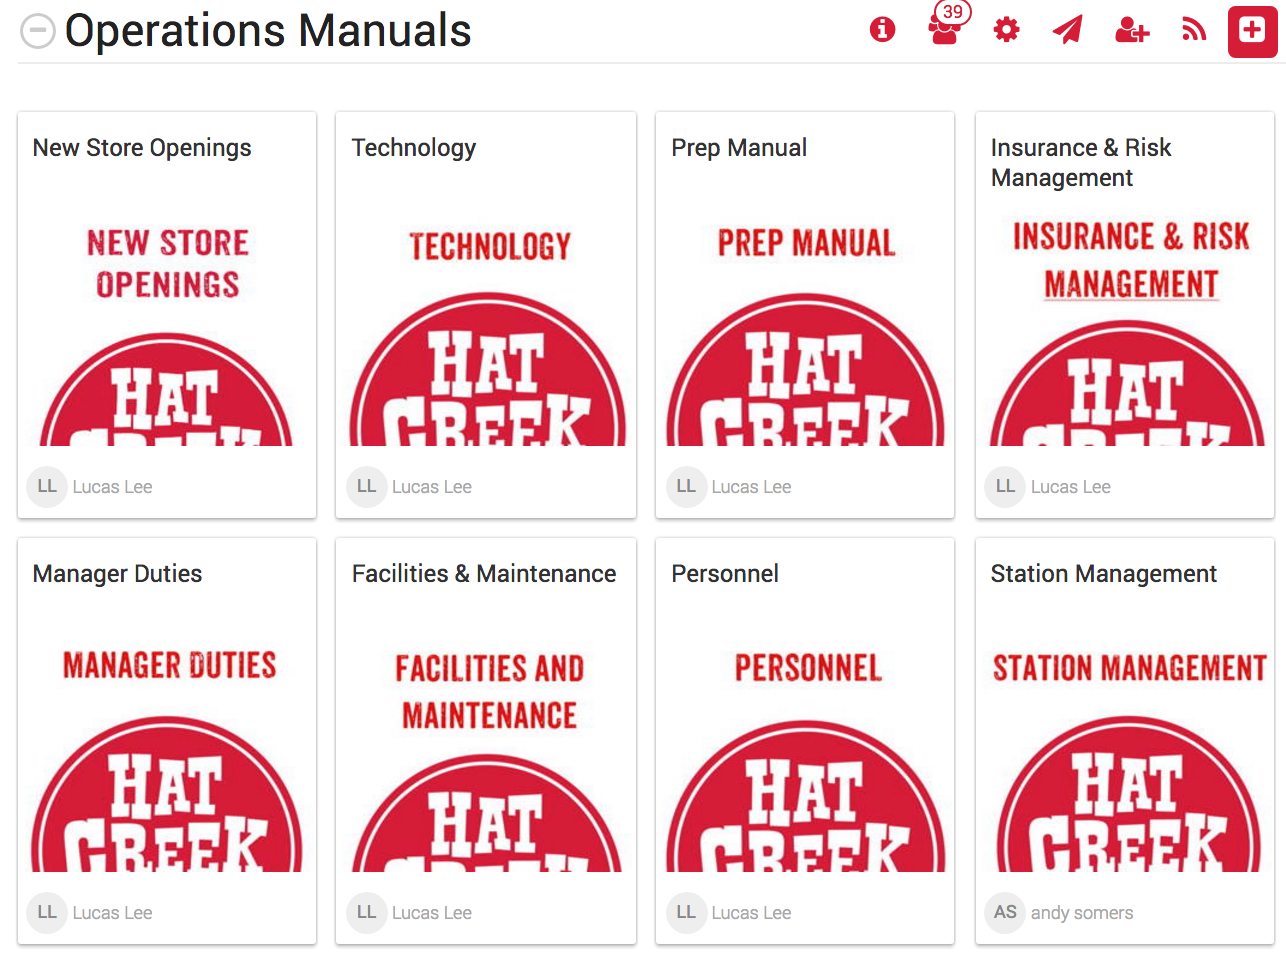Click LL avatar on Prep Manual card
The width and height of the screenshot is (1286, 954).
(x=686, y=487)
